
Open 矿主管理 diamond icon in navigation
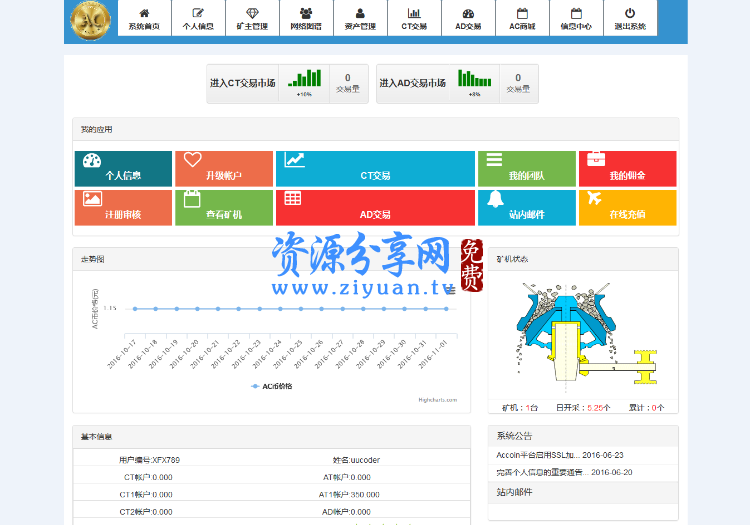[x=252, y=18]
